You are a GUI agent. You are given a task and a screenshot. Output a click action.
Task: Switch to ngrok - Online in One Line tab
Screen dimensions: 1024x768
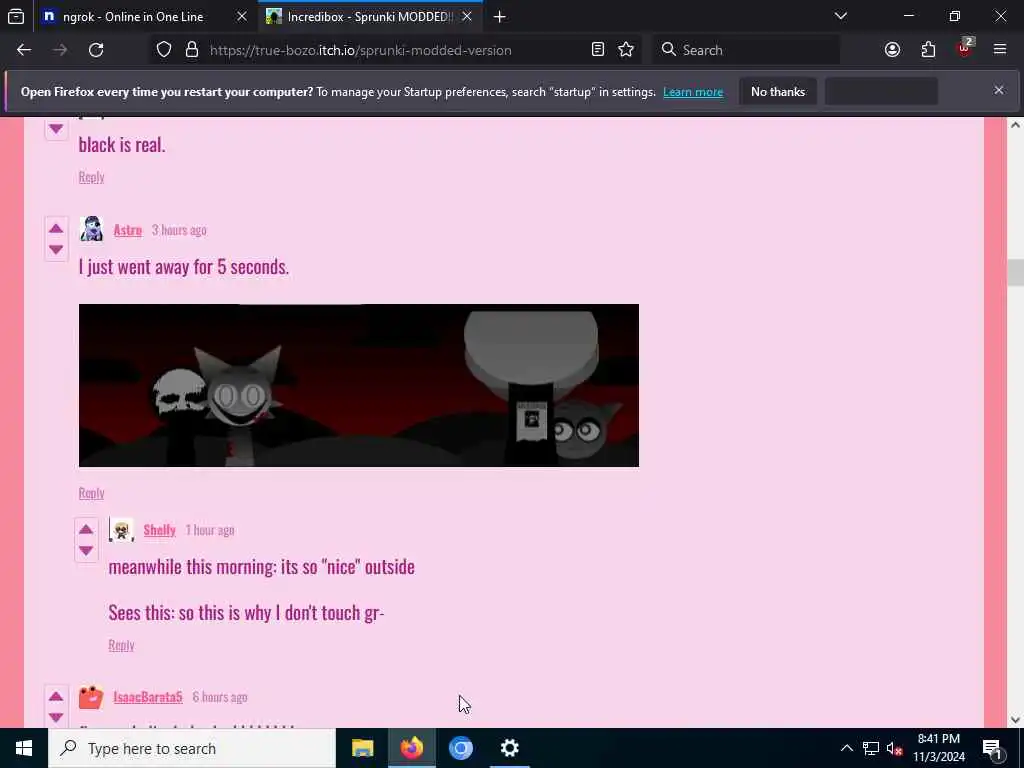coord(133,17)
